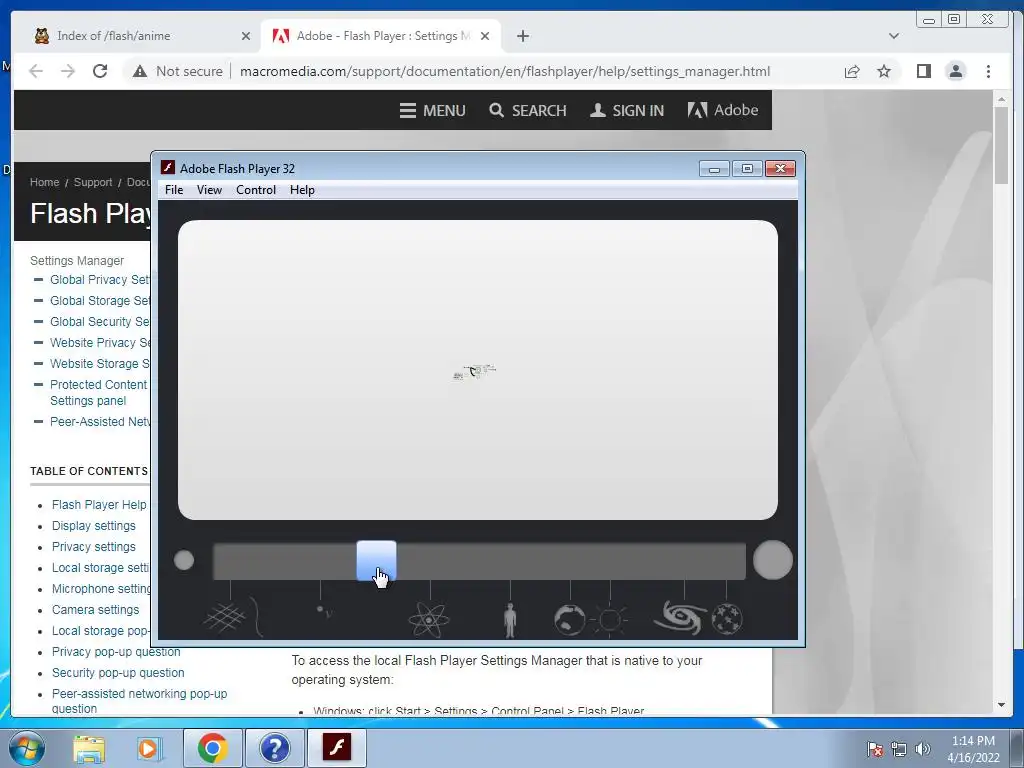Click the spiral galaxy icon in Flash Player

point(680,617)
